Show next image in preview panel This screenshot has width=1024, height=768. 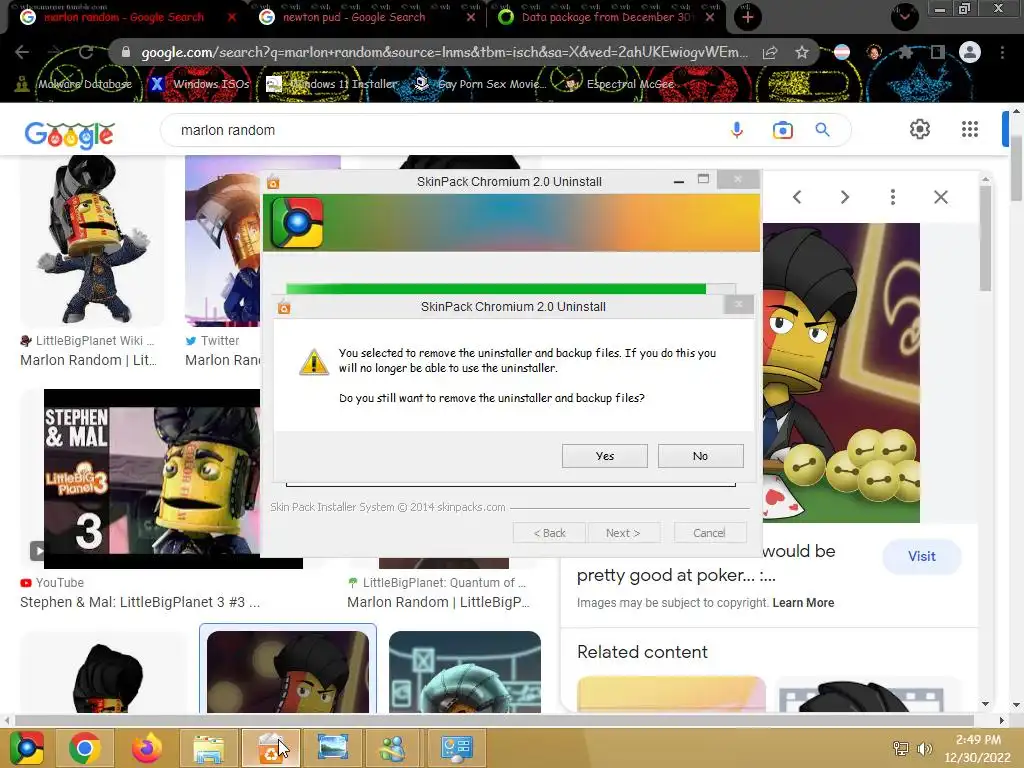844,197
